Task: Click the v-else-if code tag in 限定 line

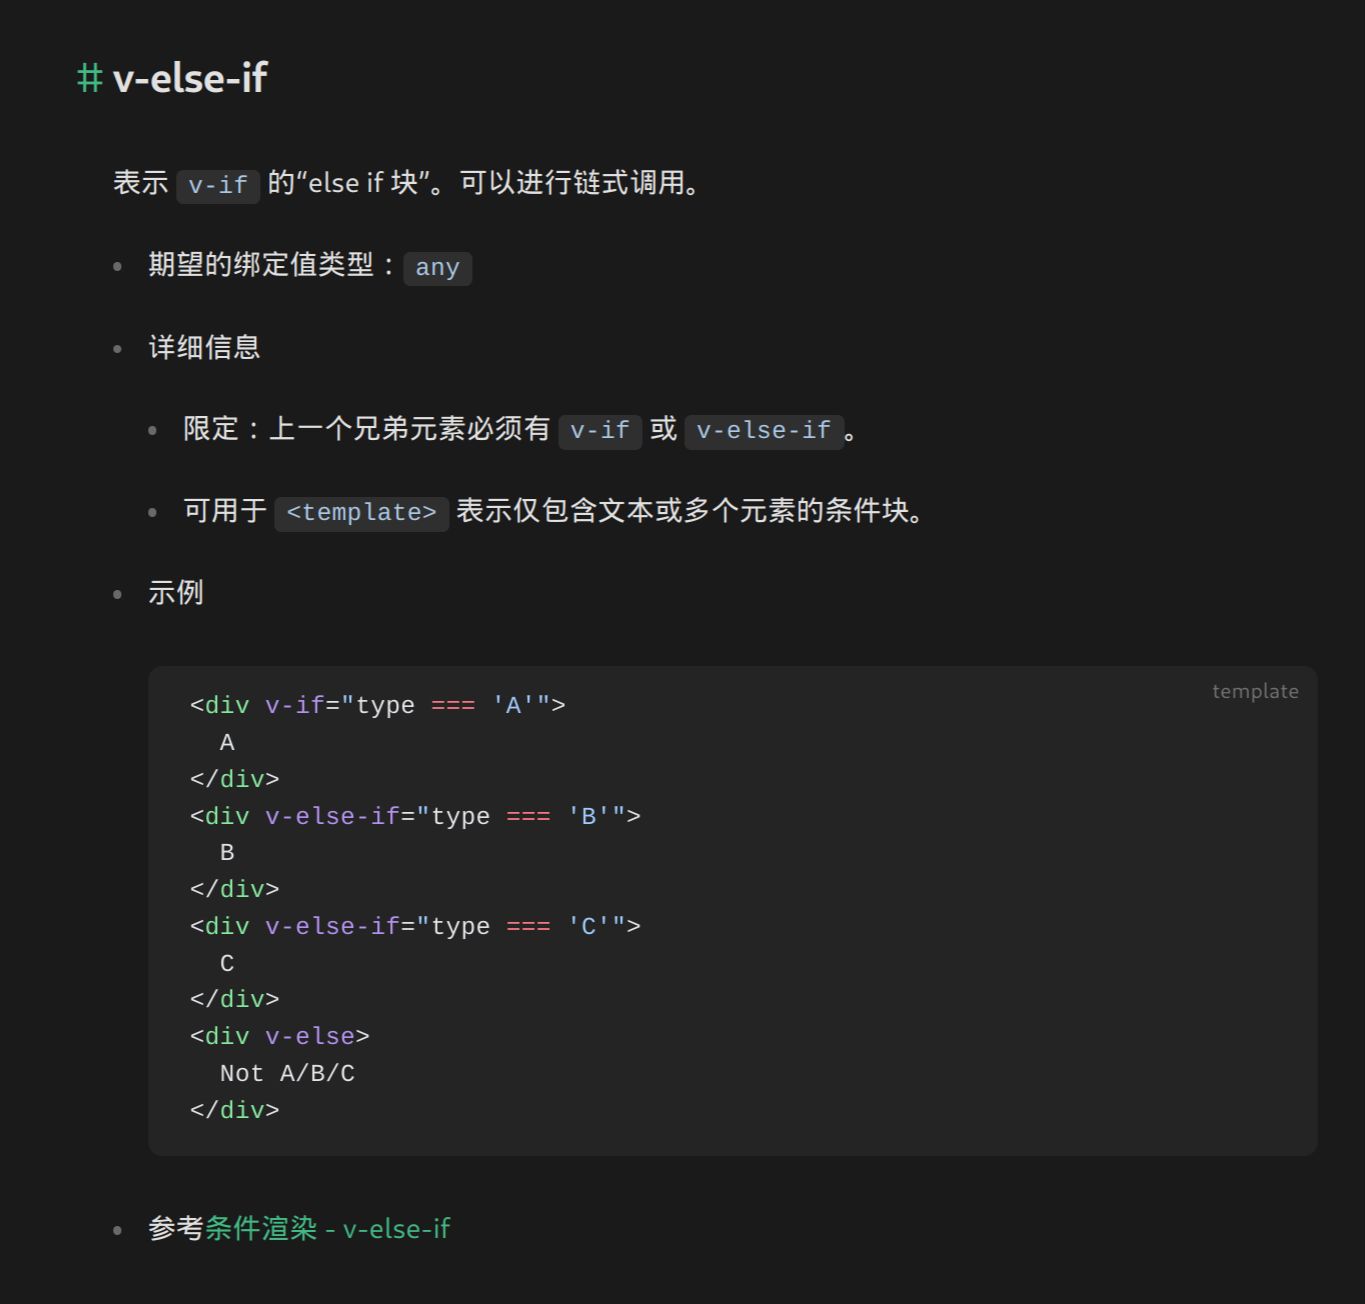Action: 764,431
